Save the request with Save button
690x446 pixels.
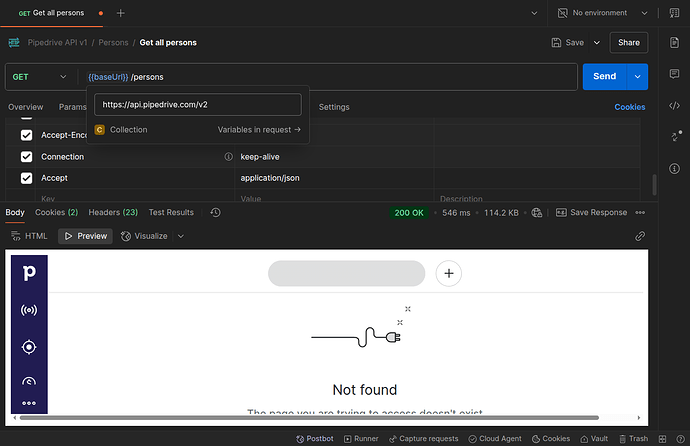point(568,43)
